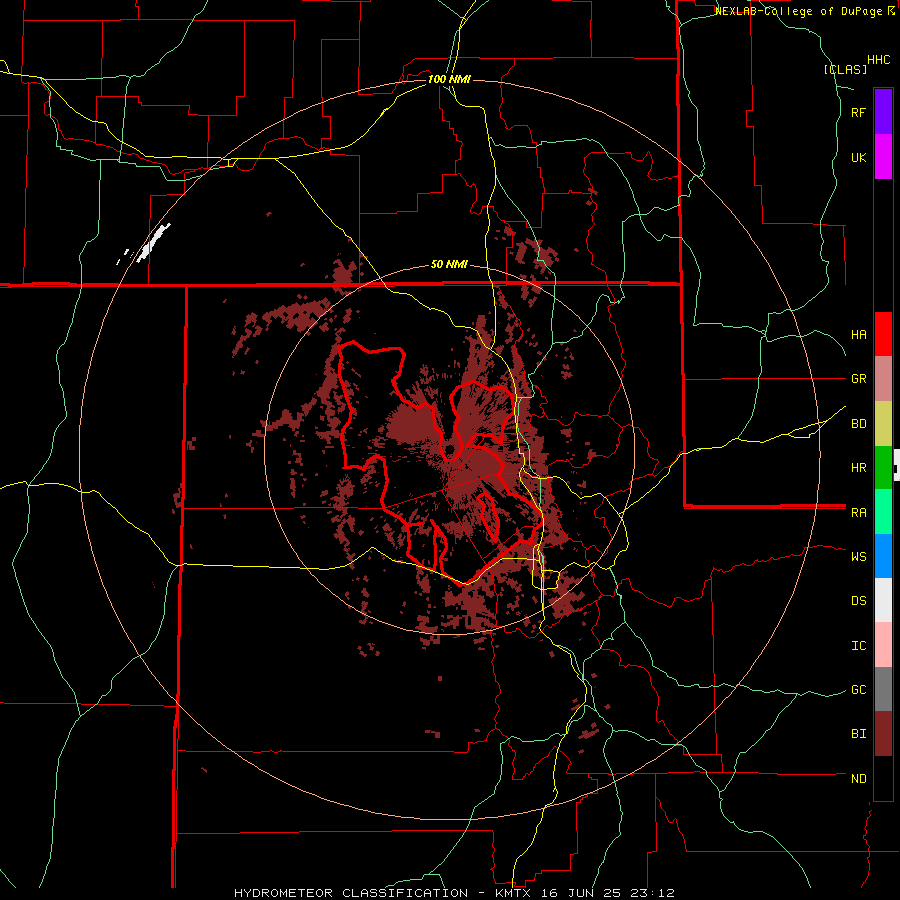
Task: Pick the light green RA legend swatch
Action: (x=883, y=512)
